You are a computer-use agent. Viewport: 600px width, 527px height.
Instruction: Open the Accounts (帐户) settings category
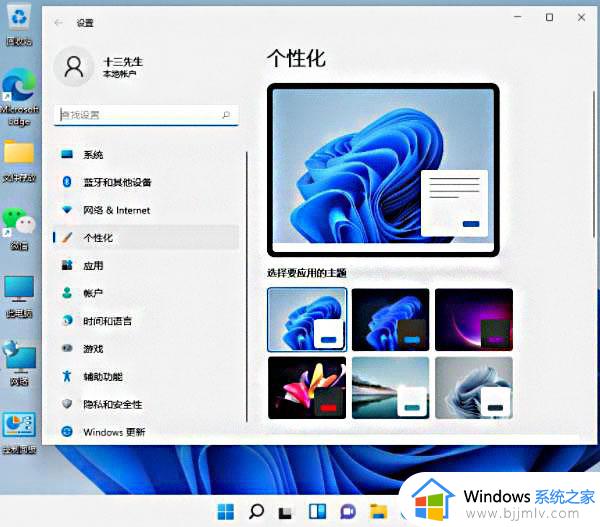pos(145,293)
